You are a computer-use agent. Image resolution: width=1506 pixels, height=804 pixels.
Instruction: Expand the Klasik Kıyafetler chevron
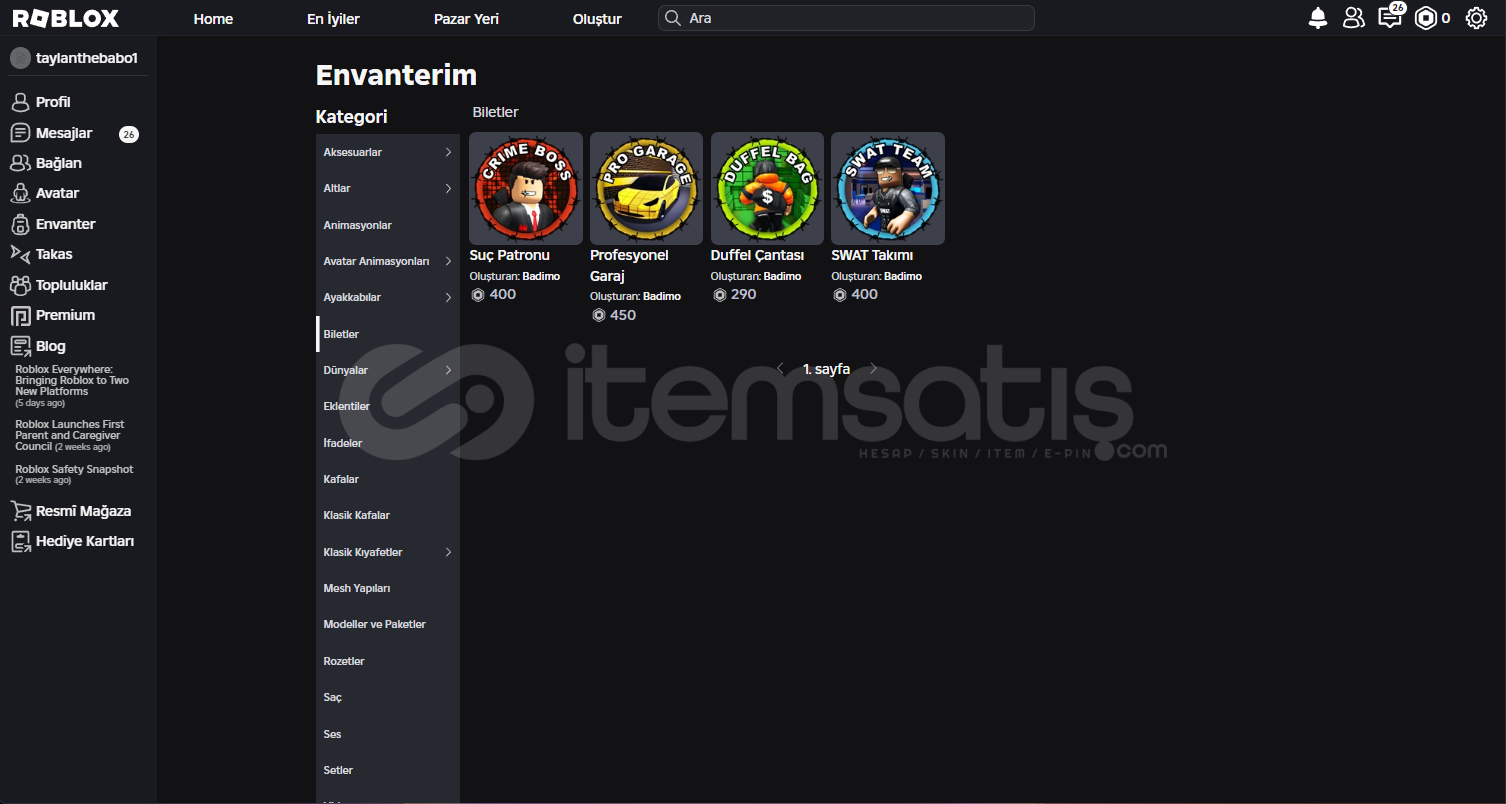coord(448,552)
